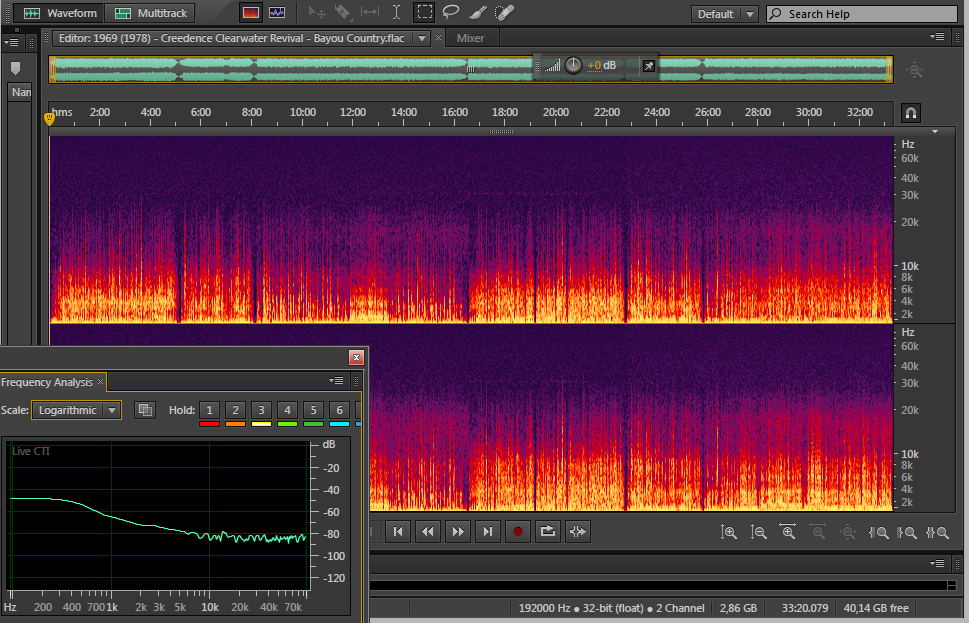Toggle Hold button 4
Screen dimensions: 969x623
[x=287, y=410]
